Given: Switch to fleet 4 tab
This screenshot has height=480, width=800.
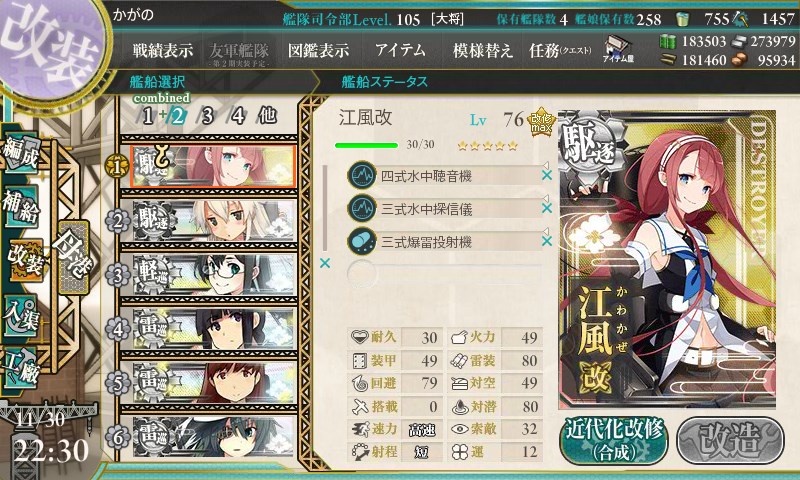Looking at the screenshot, I should pyautogui.click(x=238, y=116).
